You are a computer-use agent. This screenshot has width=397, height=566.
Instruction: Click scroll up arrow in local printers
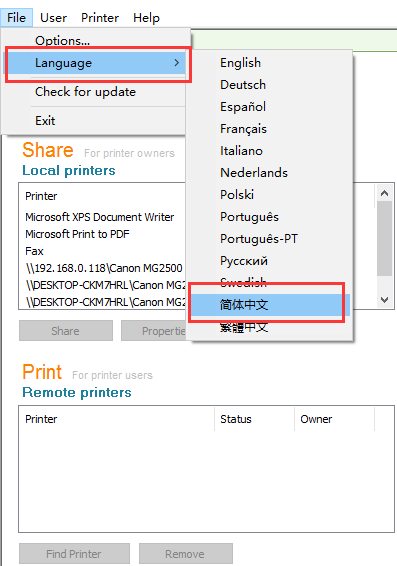tap(384, 193)
